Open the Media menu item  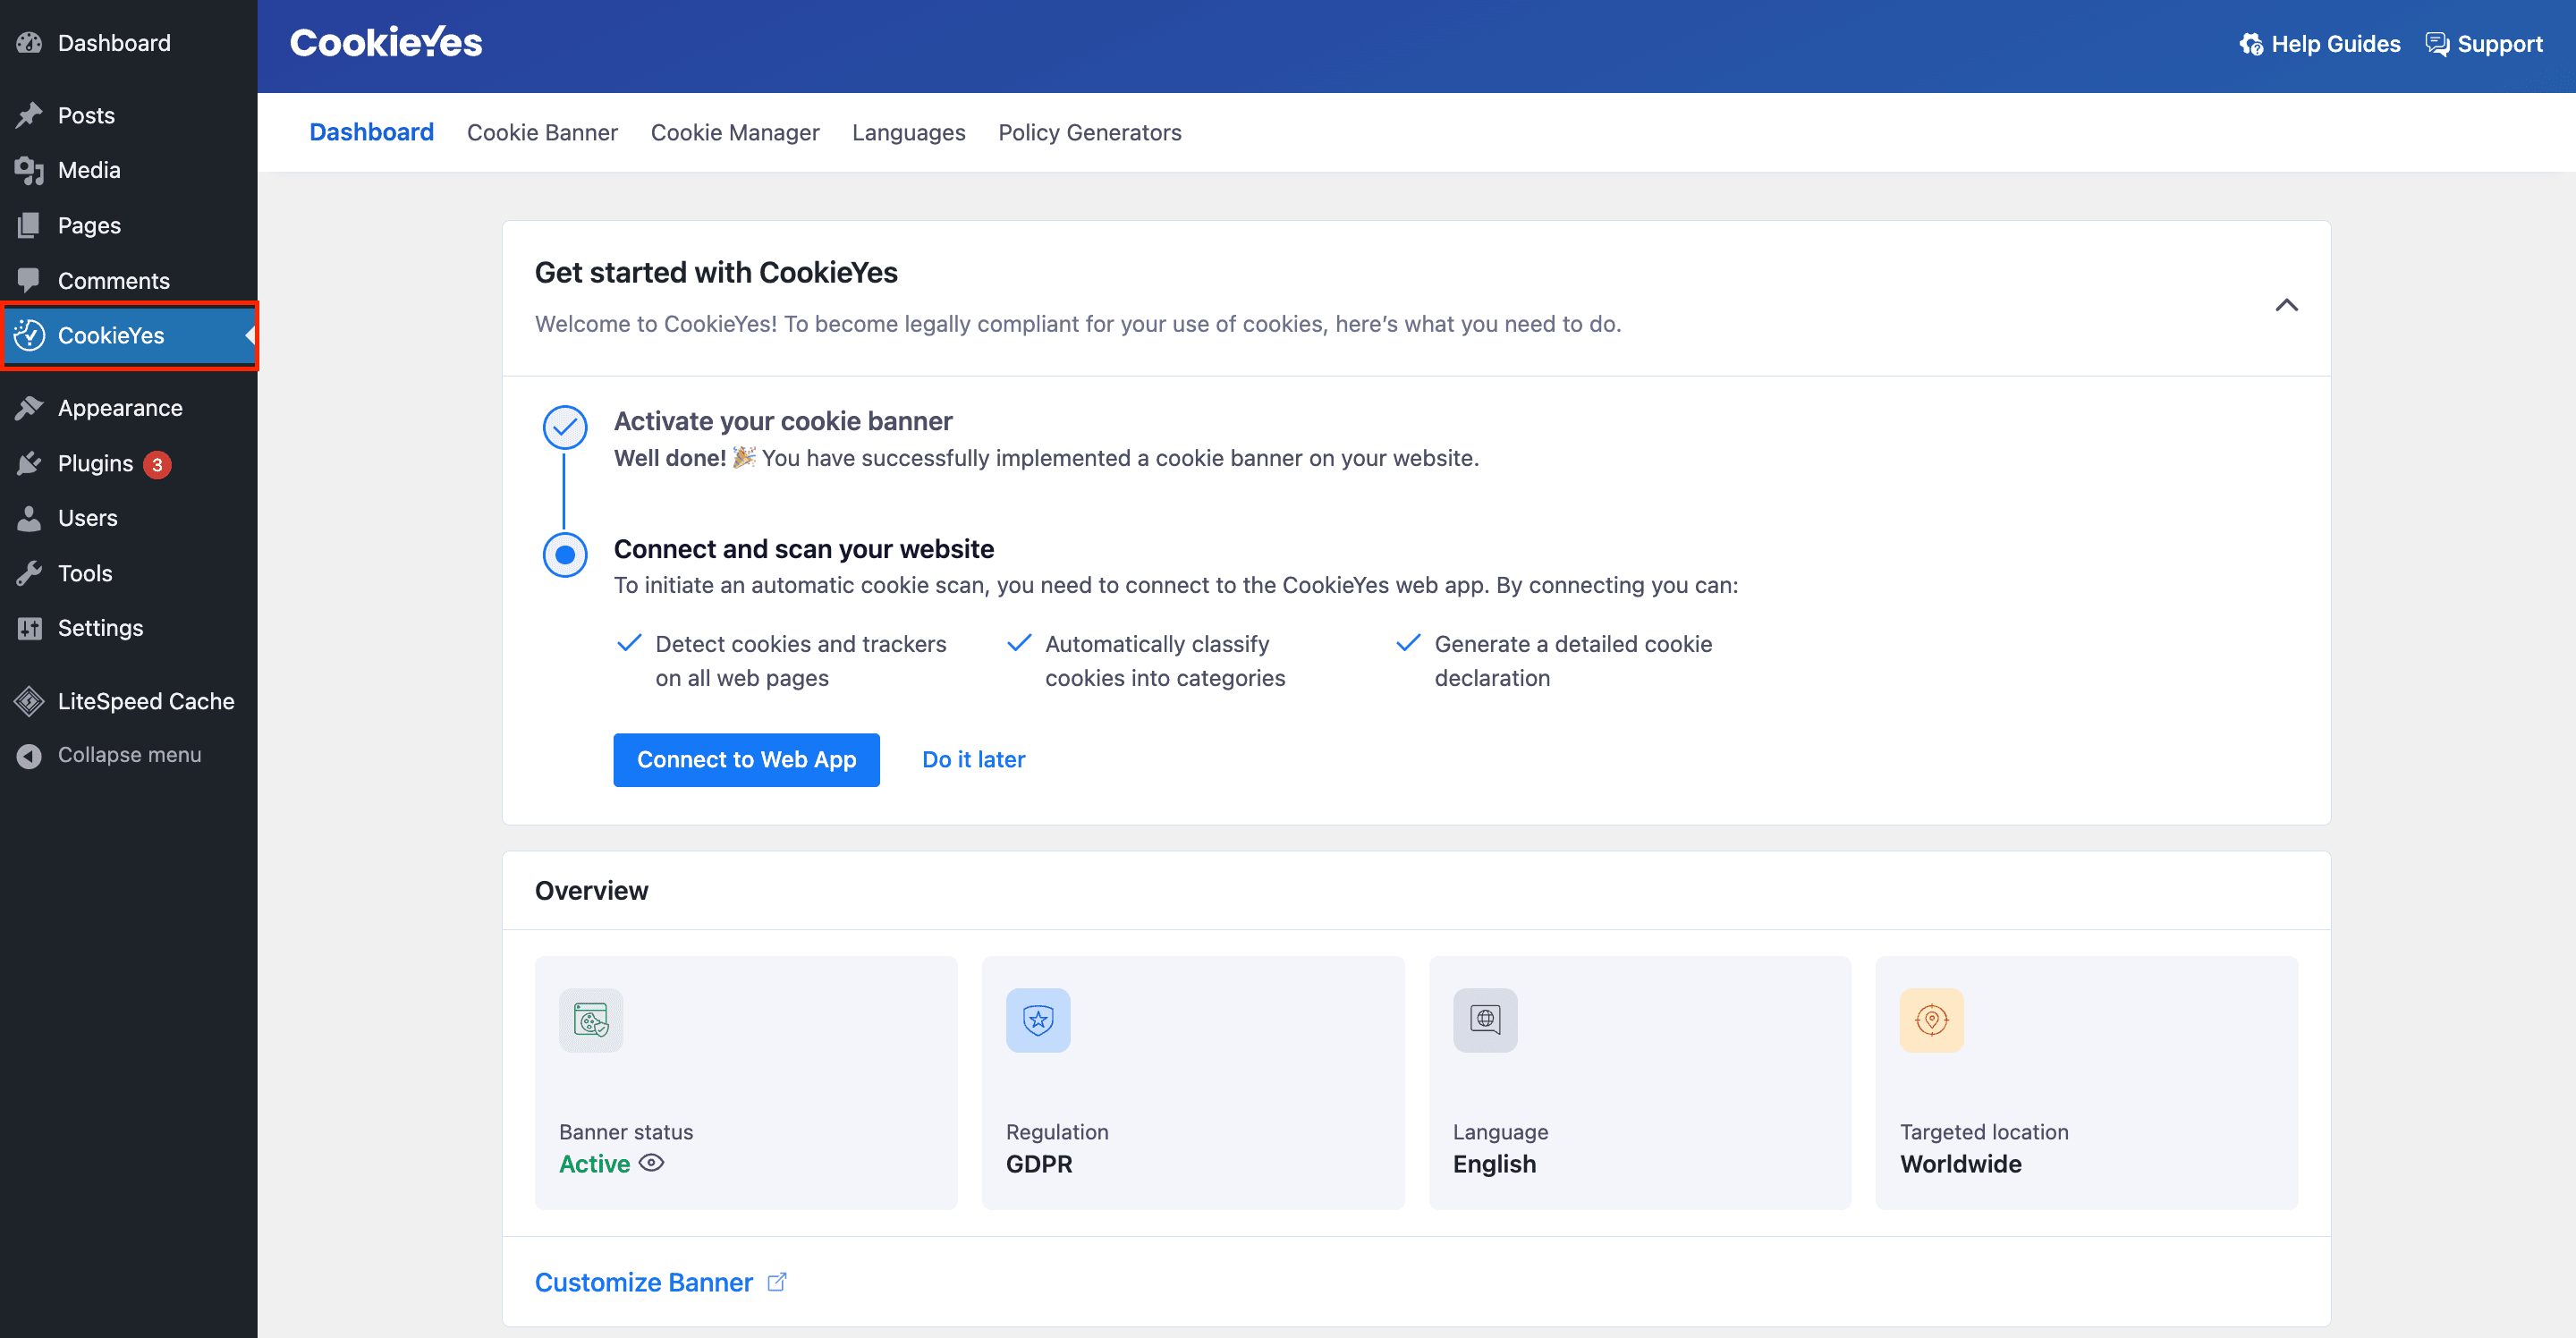(129, 170)
